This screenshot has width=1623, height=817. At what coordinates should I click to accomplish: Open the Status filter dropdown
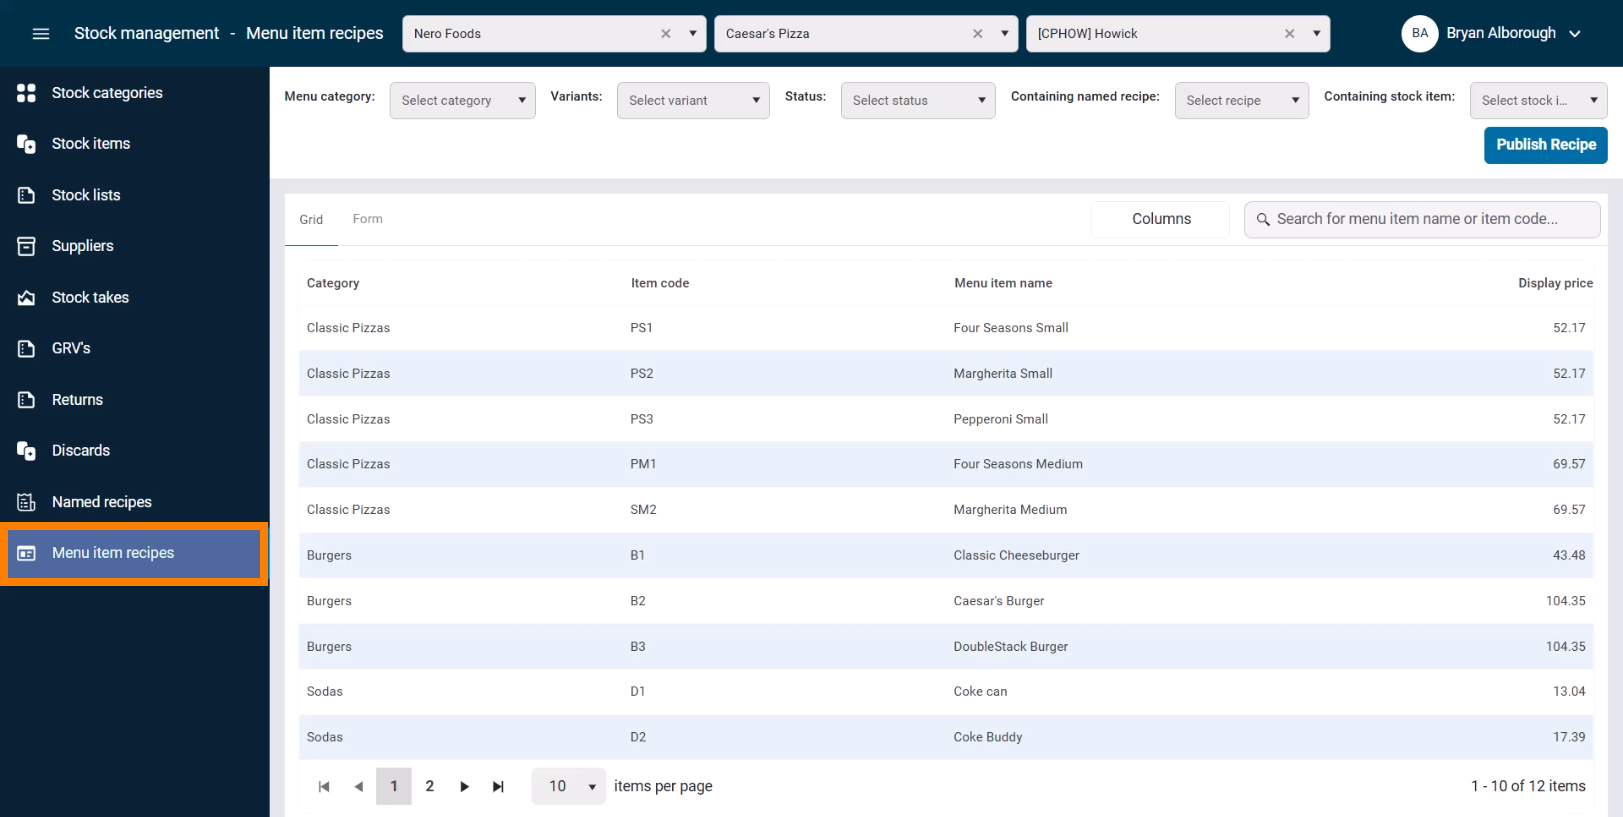pyautogui.click(x=917, y=101)
